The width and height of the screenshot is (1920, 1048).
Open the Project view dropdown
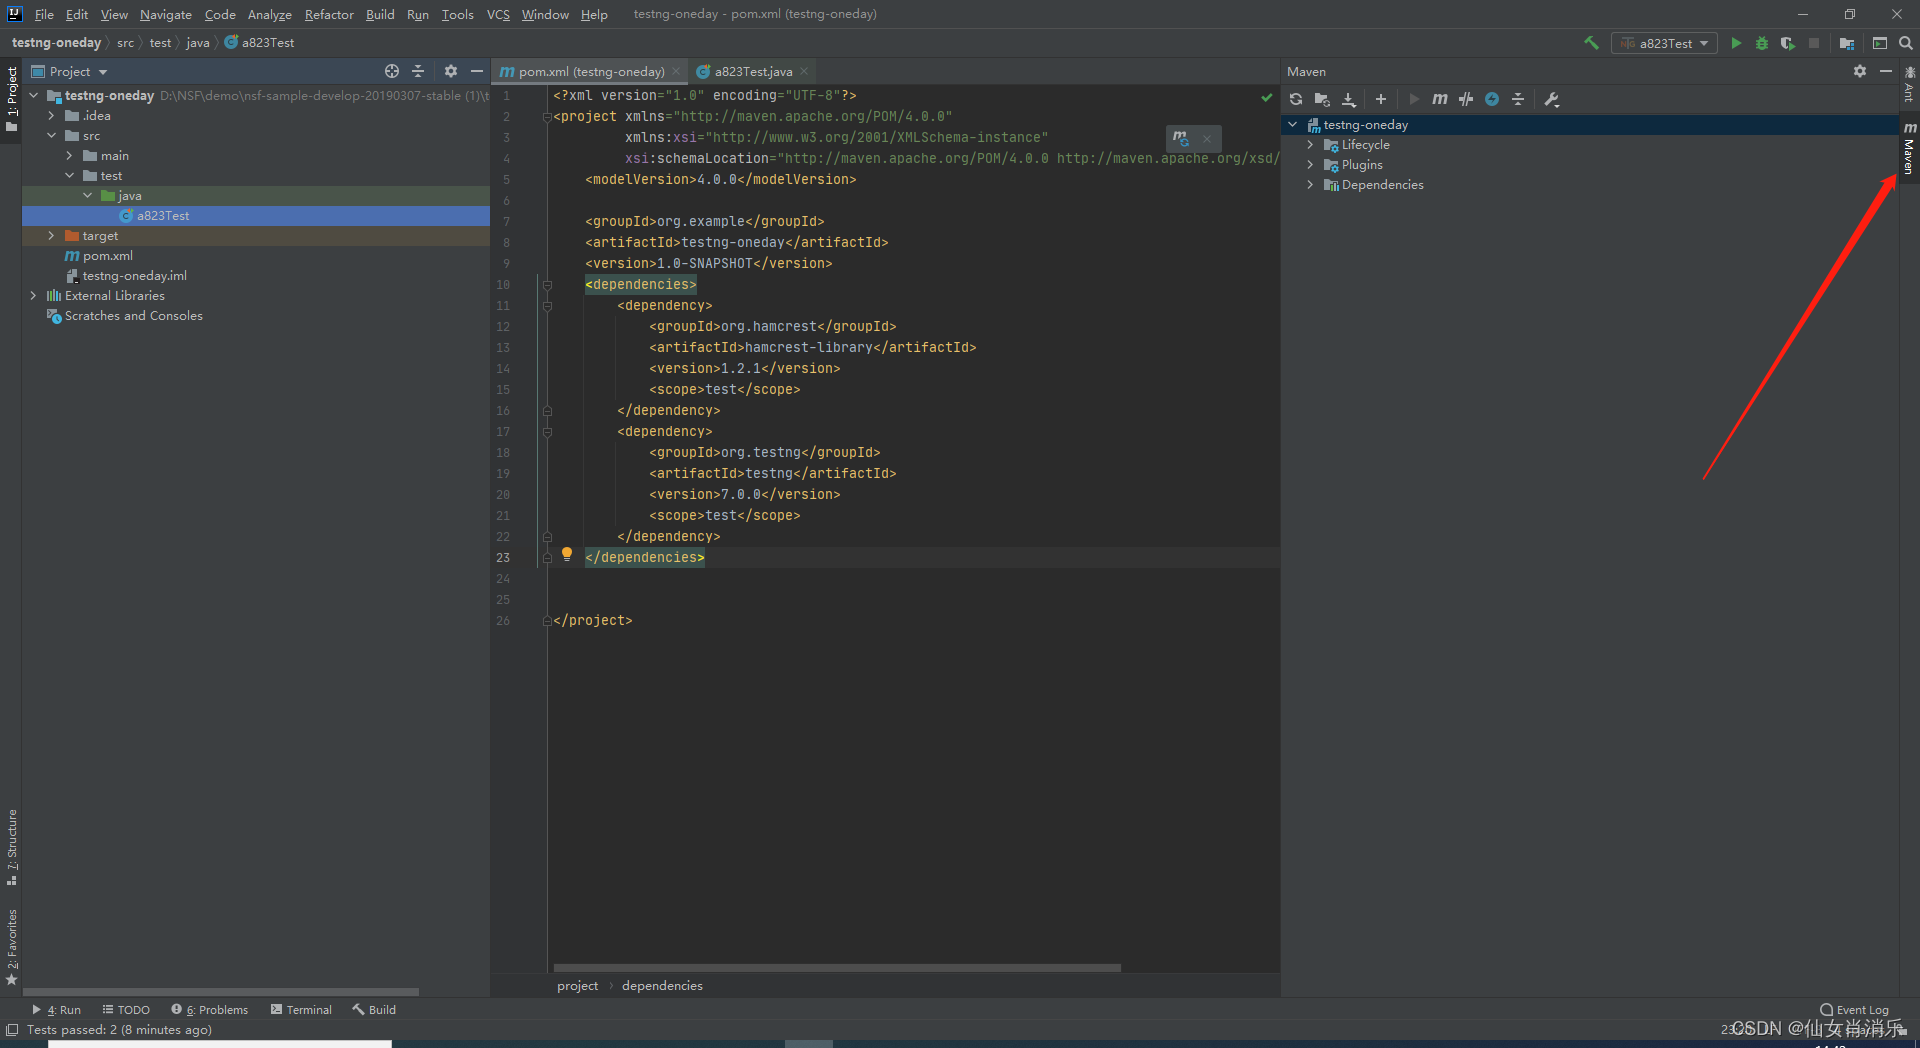(70, 71)
